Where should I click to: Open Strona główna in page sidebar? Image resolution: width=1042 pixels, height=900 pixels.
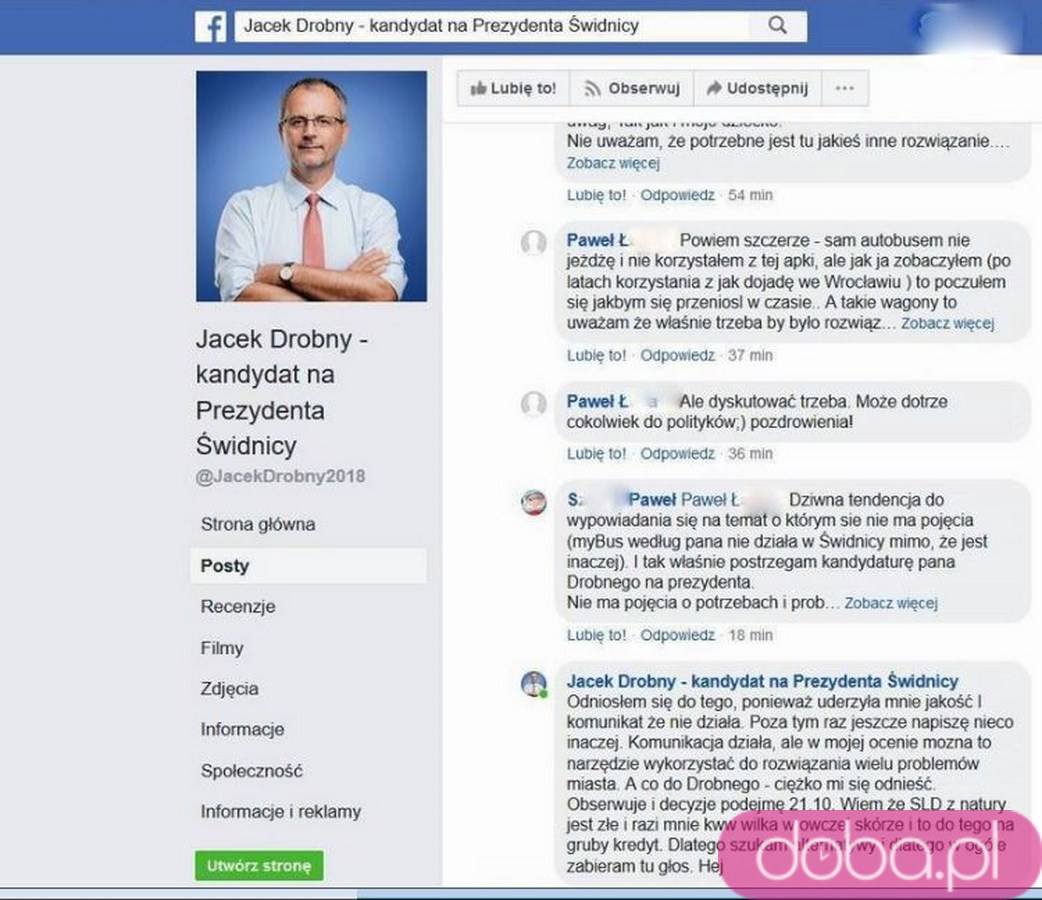(x=258, y=524)
